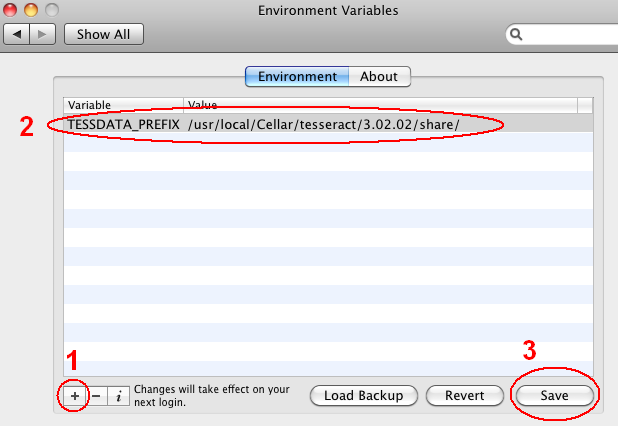Viewport: 618px width, 426px height.
Task: Sort by Value column header
Action: (381, 105)
